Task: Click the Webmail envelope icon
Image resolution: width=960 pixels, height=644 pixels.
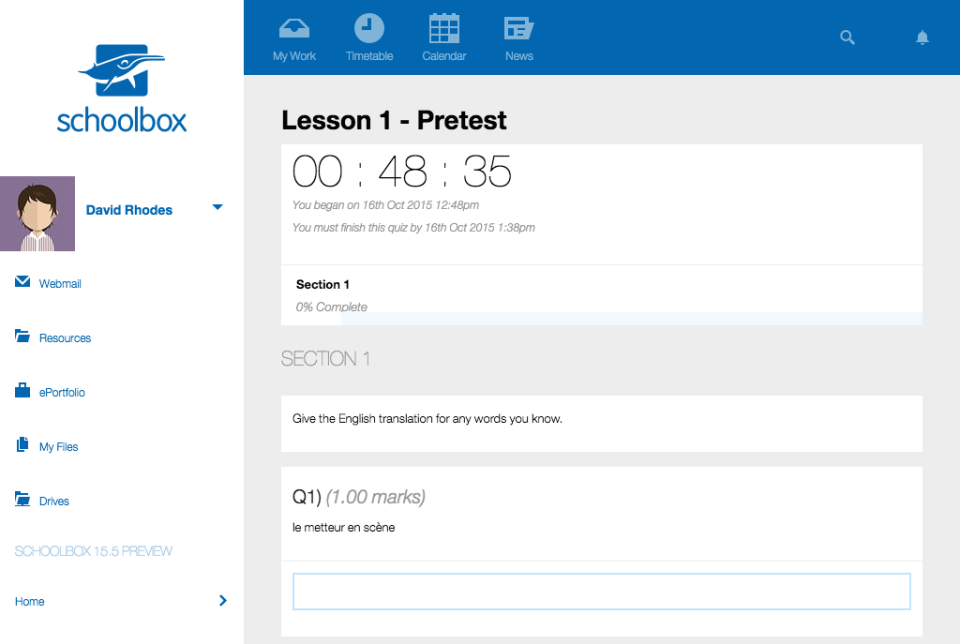Action: tap(21, 283)
